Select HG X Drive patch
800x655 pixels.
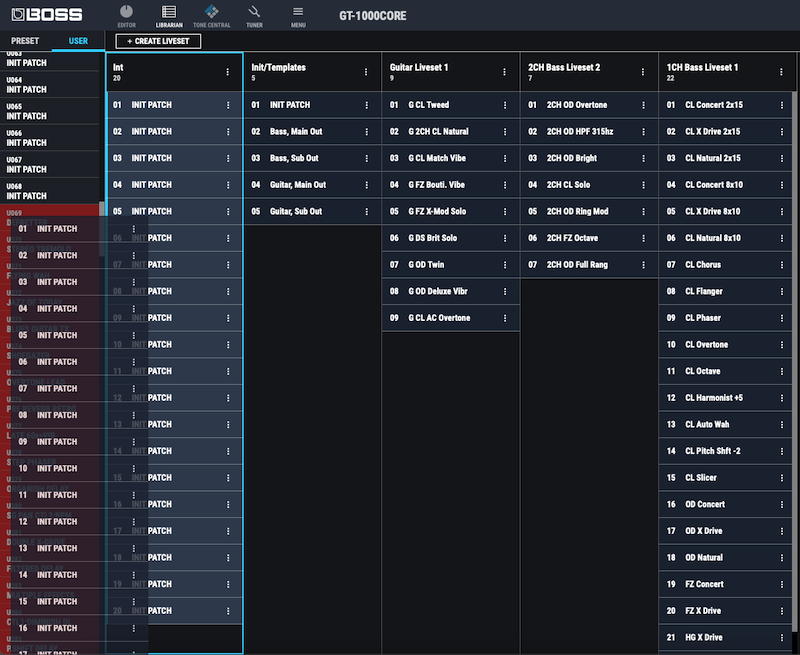[726, 637]
